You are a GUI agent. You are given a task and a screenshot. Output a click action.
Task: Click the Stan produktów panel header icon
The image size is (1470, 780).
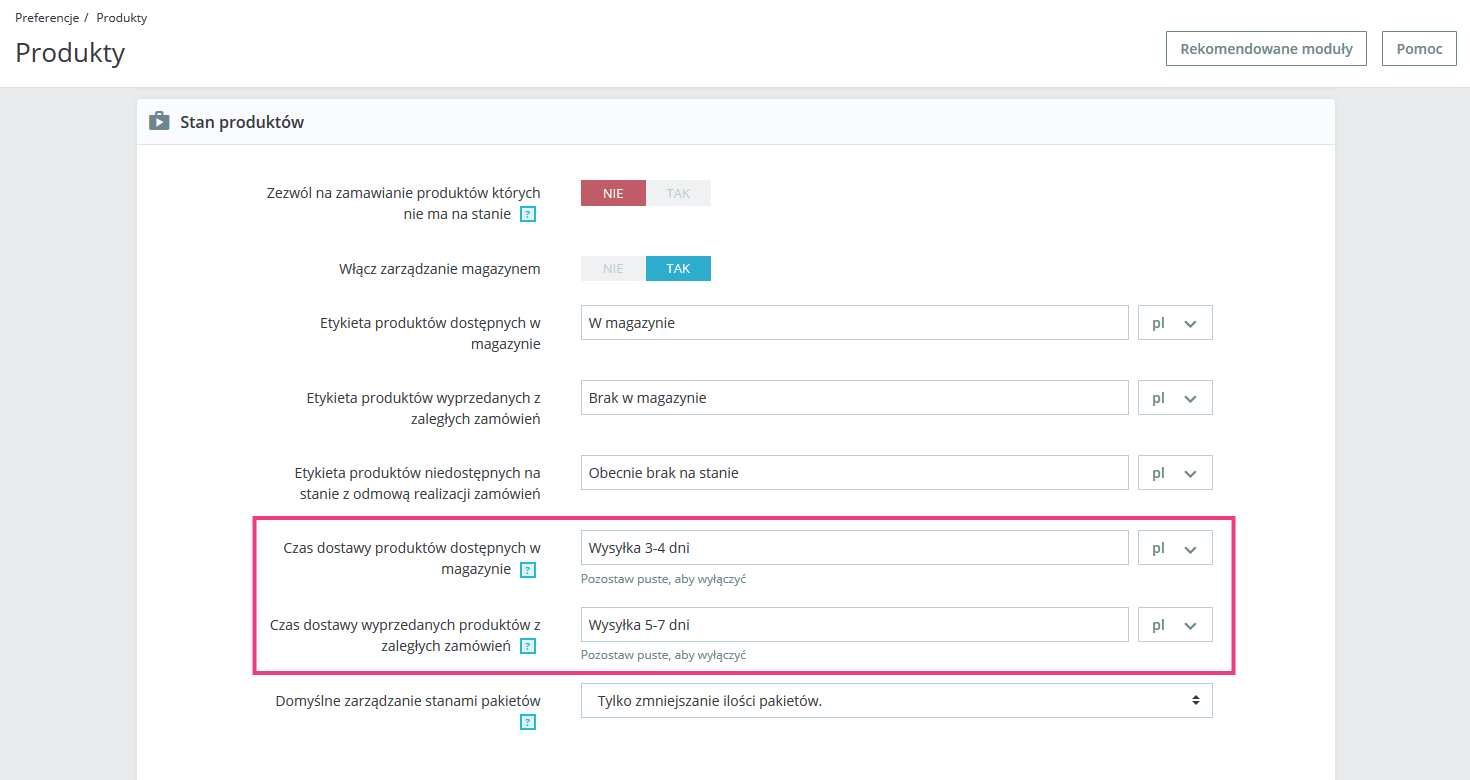tap(159, 122)
